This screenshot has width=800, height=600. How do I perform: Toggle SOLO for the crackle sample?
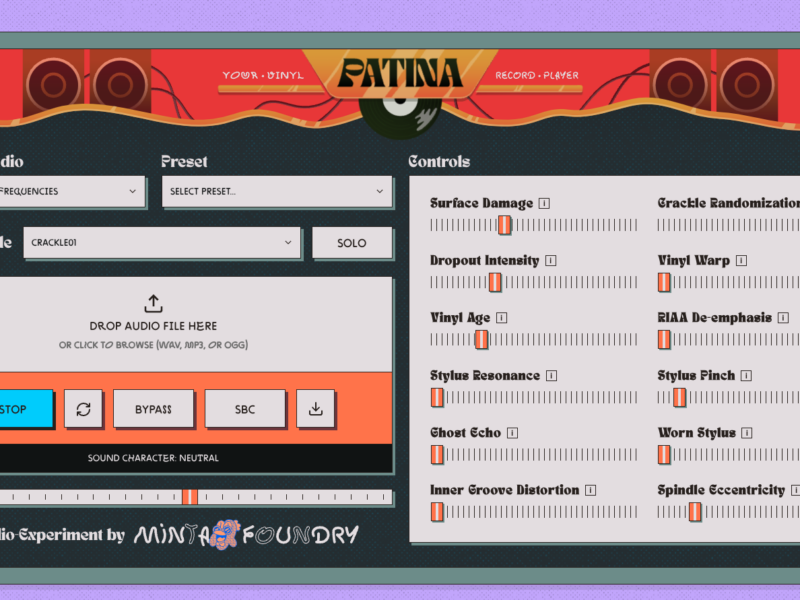352,243
